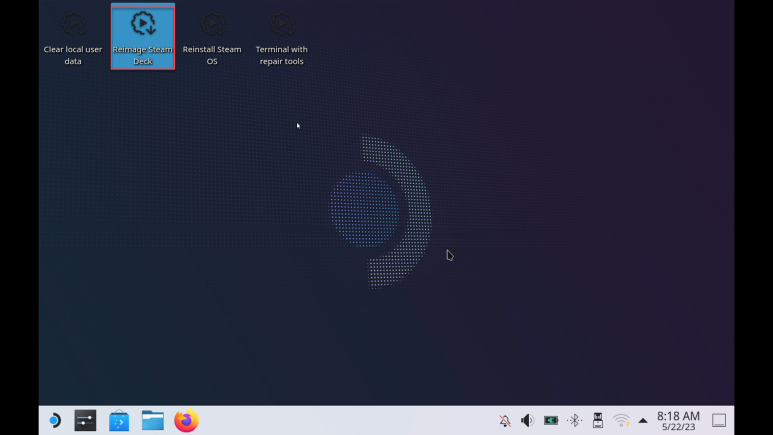This screenshot has width=773, height=435.
Task: Open the 8:18 AM clock calendar
Action: [678, 421]
